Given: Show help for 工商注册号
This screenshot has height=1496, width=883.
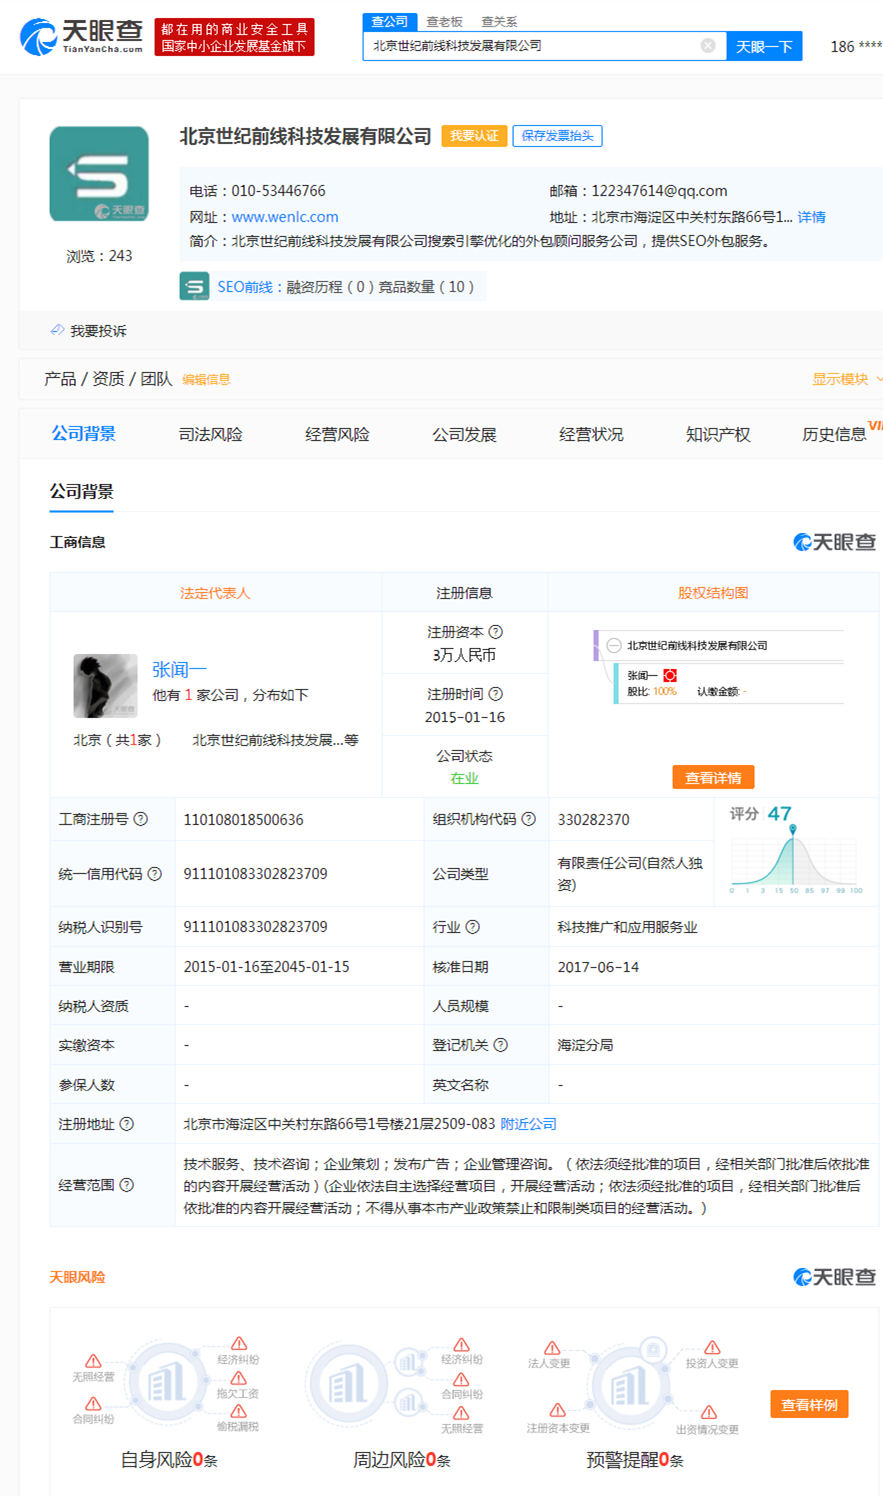Looking at the screenshot, I should click(141, 819).
